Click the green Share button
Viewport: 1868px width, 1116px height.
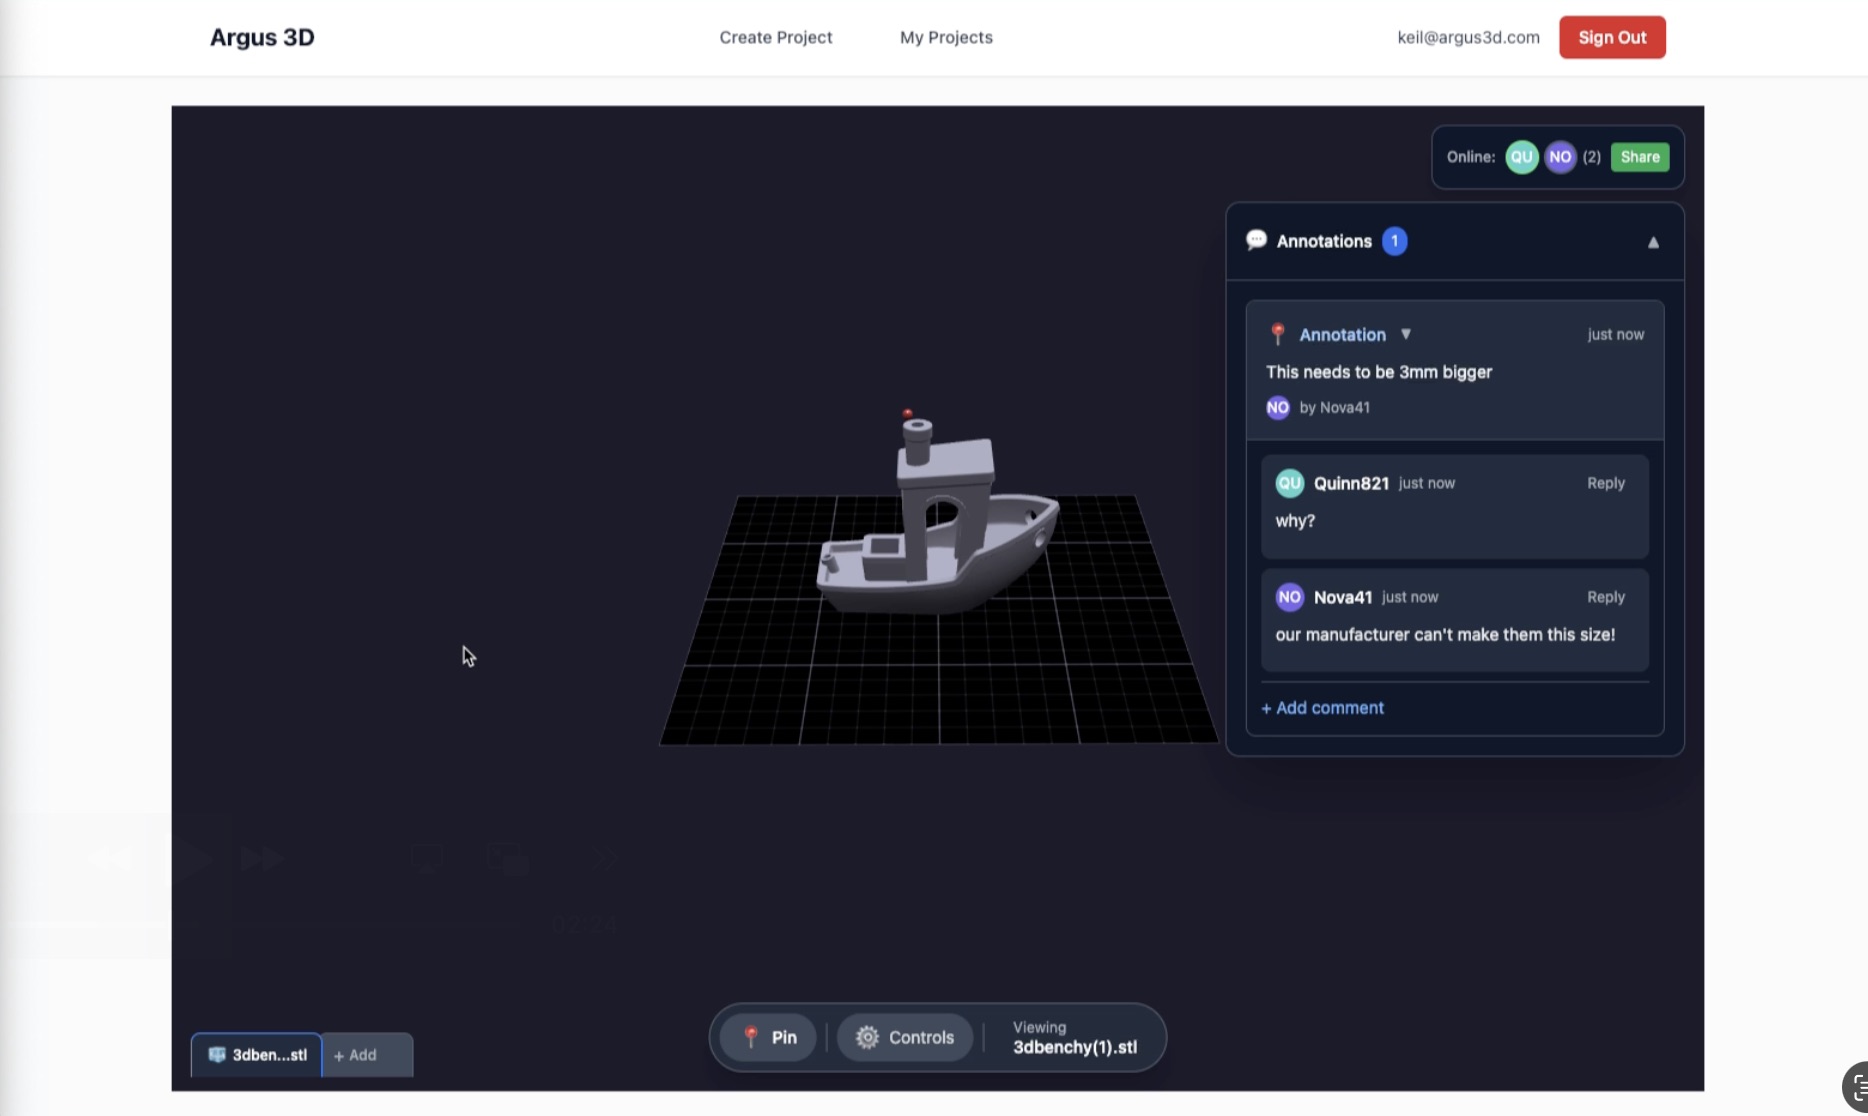point(1639,157)
